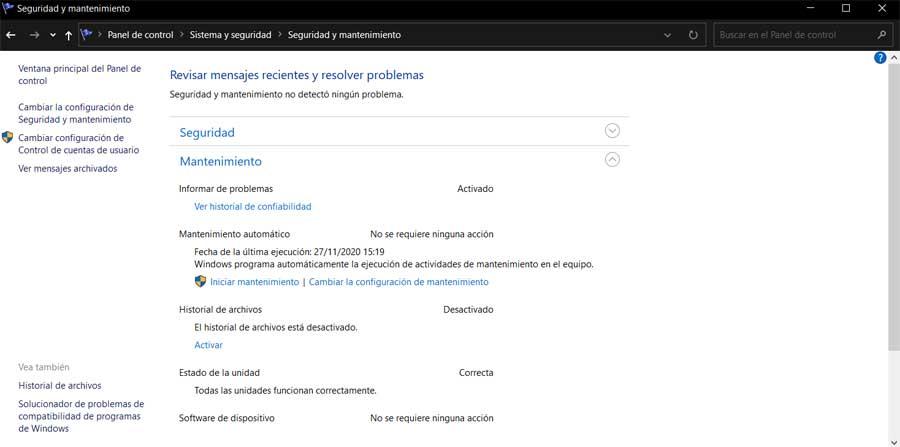Refresh the Control Panel view
The width and height of the screenshot is (900, 447).
[x=693, y=35]
